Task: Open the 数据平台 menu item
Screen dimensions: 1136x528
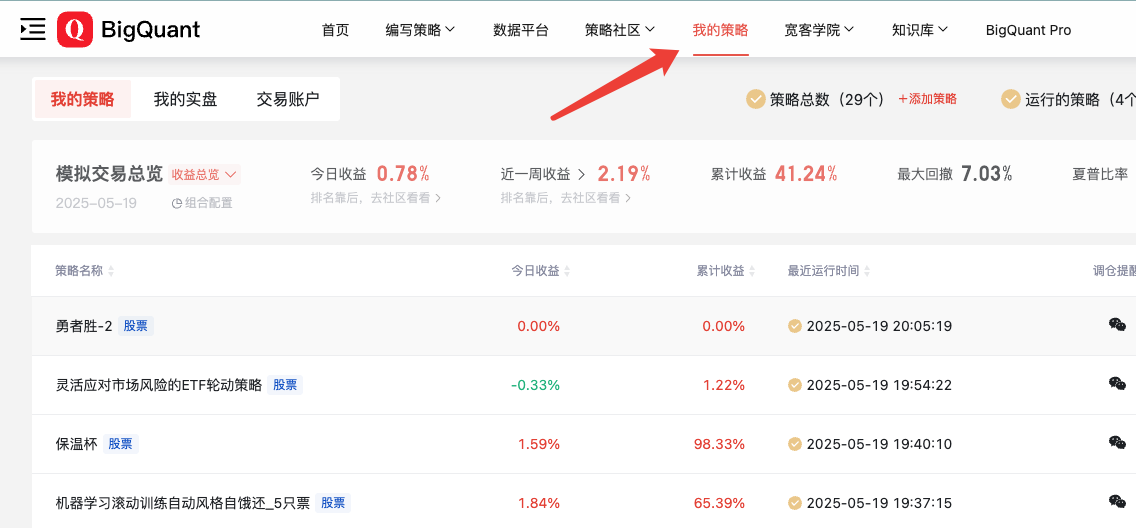Action: tap(521, 30)
